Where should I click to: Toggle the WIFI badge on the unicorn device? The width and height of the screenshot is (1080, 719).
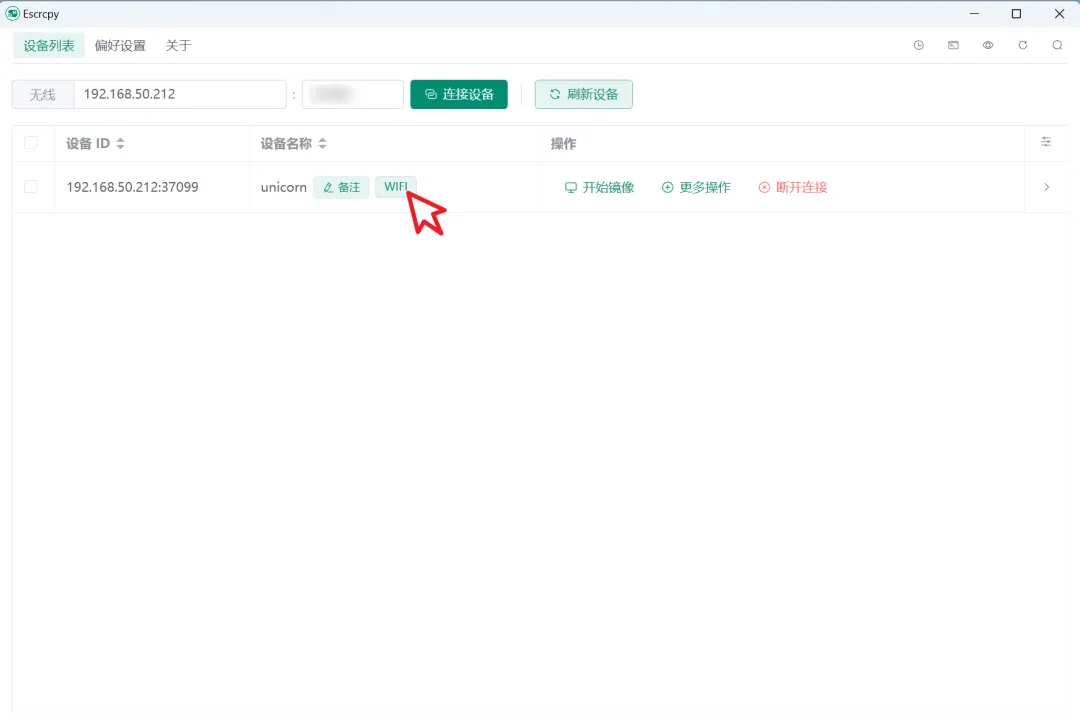[396, 186]
